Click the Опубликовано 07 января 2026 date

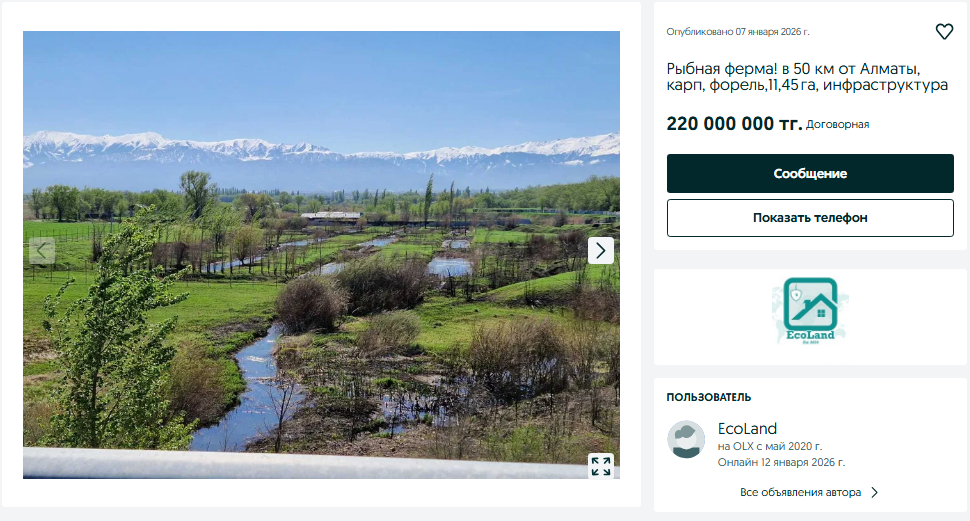[x=737, y=32]
